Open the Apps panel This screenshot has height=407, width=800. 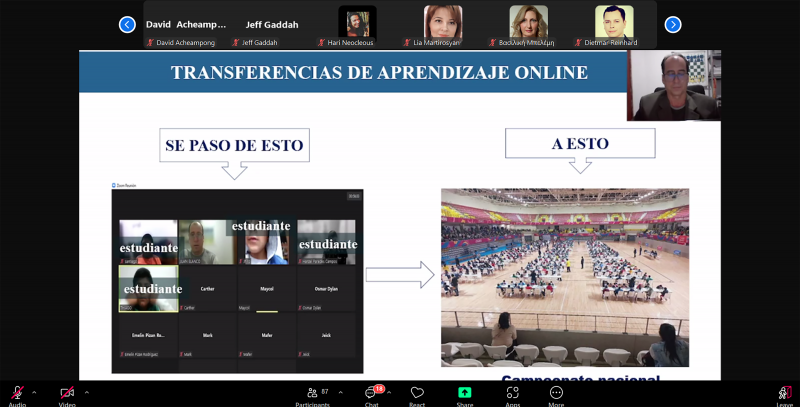512,393
